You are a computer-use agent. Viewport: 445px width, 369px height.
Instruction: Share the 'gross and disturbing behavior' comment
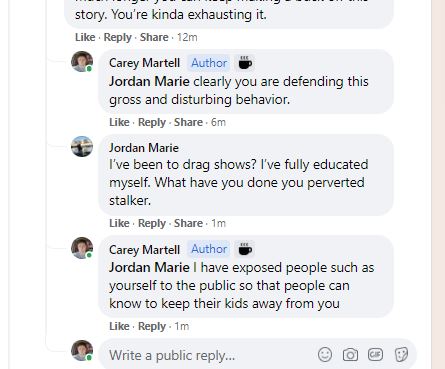(x=188, y=122)
